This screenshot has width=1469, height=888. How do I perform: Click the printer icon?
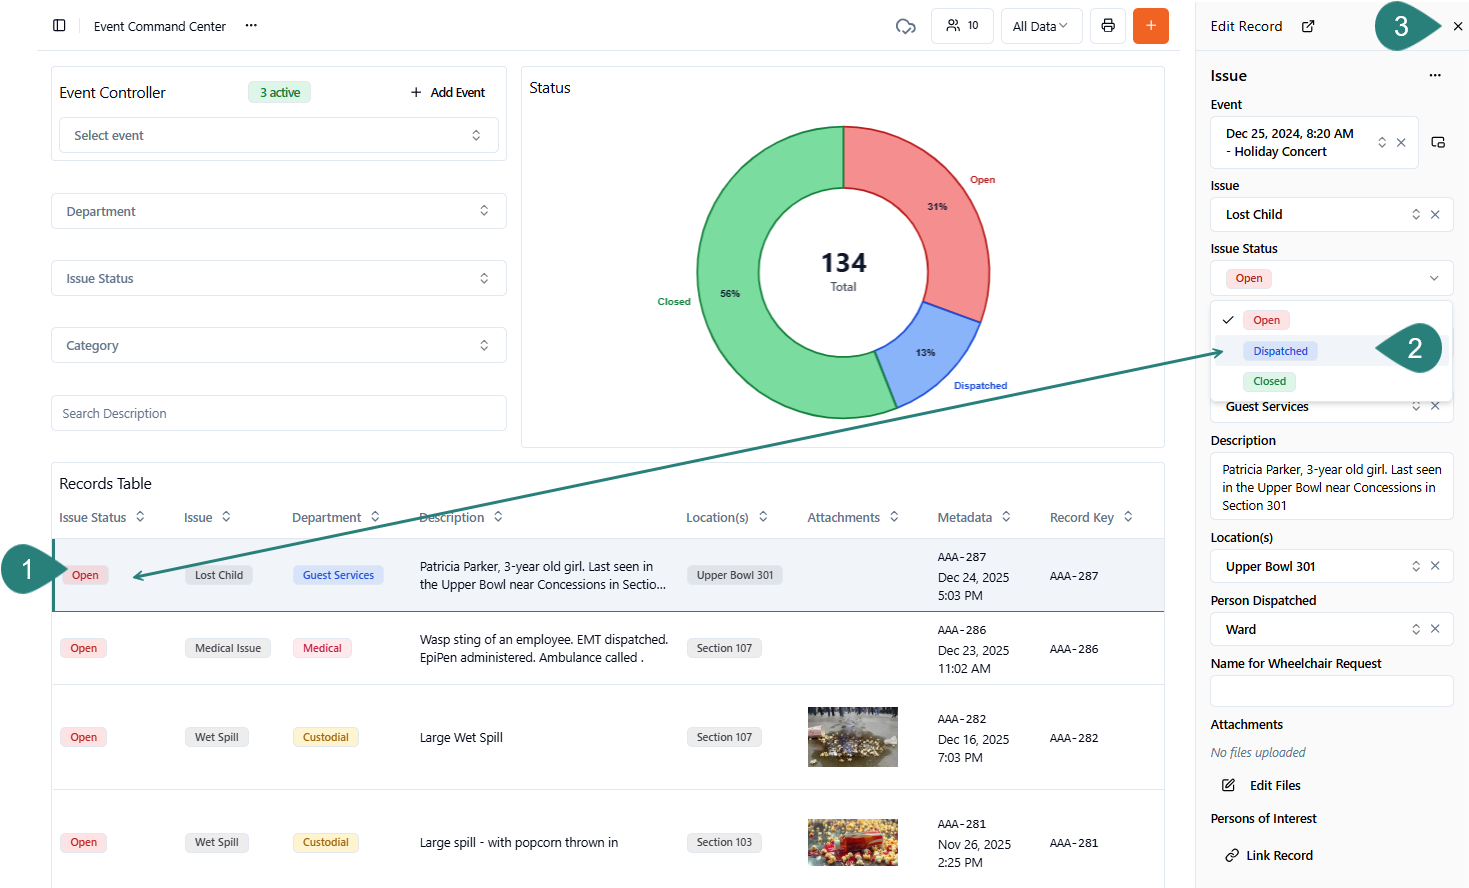[x=1108, y=26]
